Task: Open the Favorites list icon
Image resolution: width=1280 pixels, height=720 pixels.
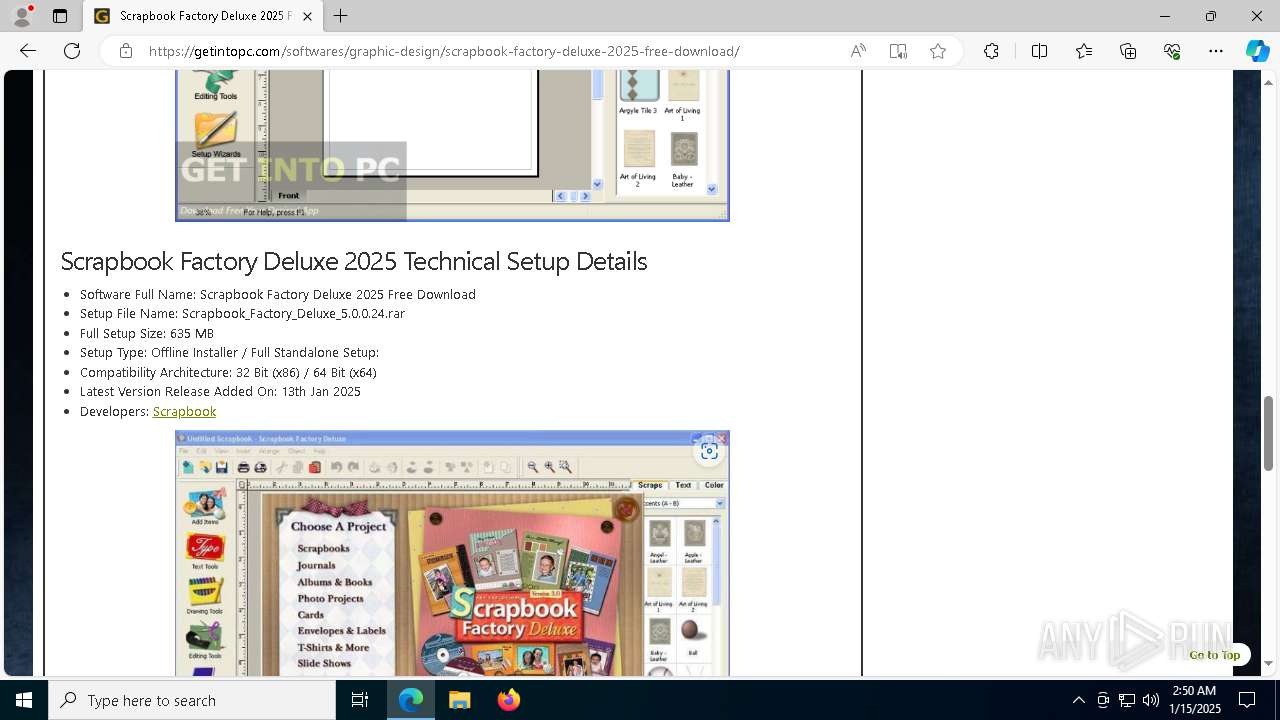Action: (1084, 51)
